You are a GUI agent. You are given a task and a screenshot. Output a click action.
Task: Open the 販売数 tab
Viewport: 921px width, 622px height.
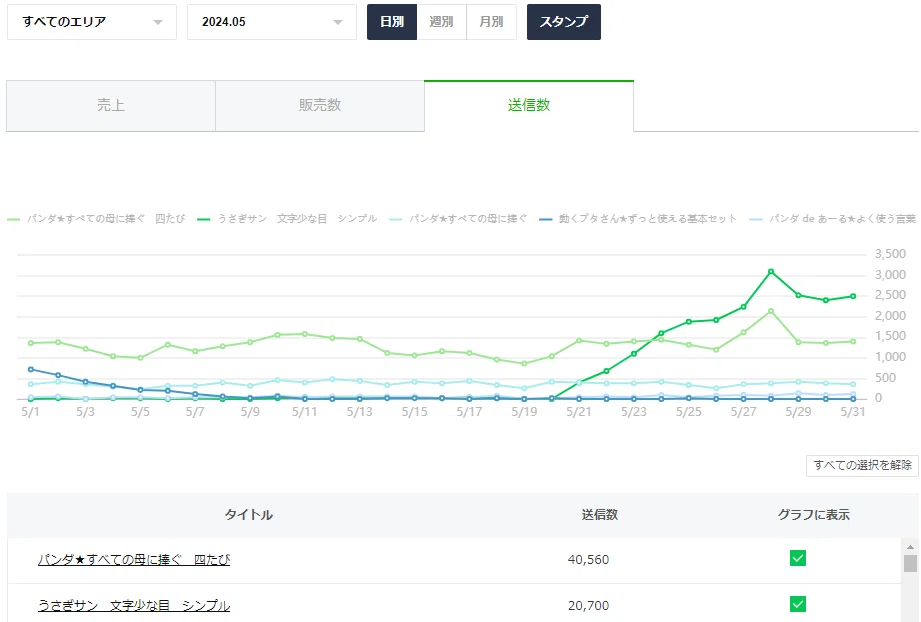click(320, 106)
